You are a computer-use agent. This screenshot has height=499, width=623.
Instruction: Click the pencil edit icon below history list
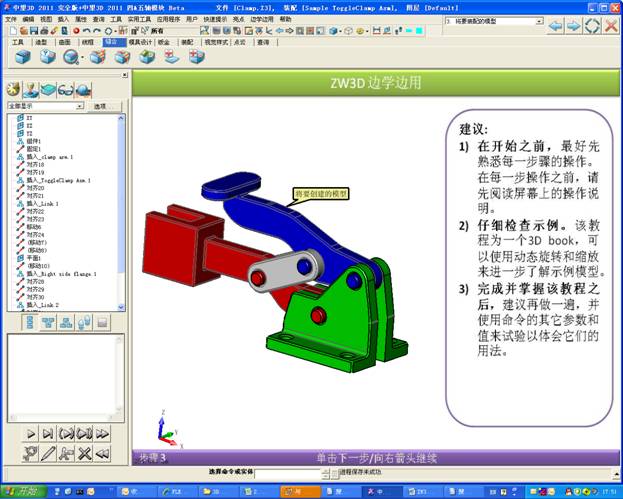coord(48,453)
